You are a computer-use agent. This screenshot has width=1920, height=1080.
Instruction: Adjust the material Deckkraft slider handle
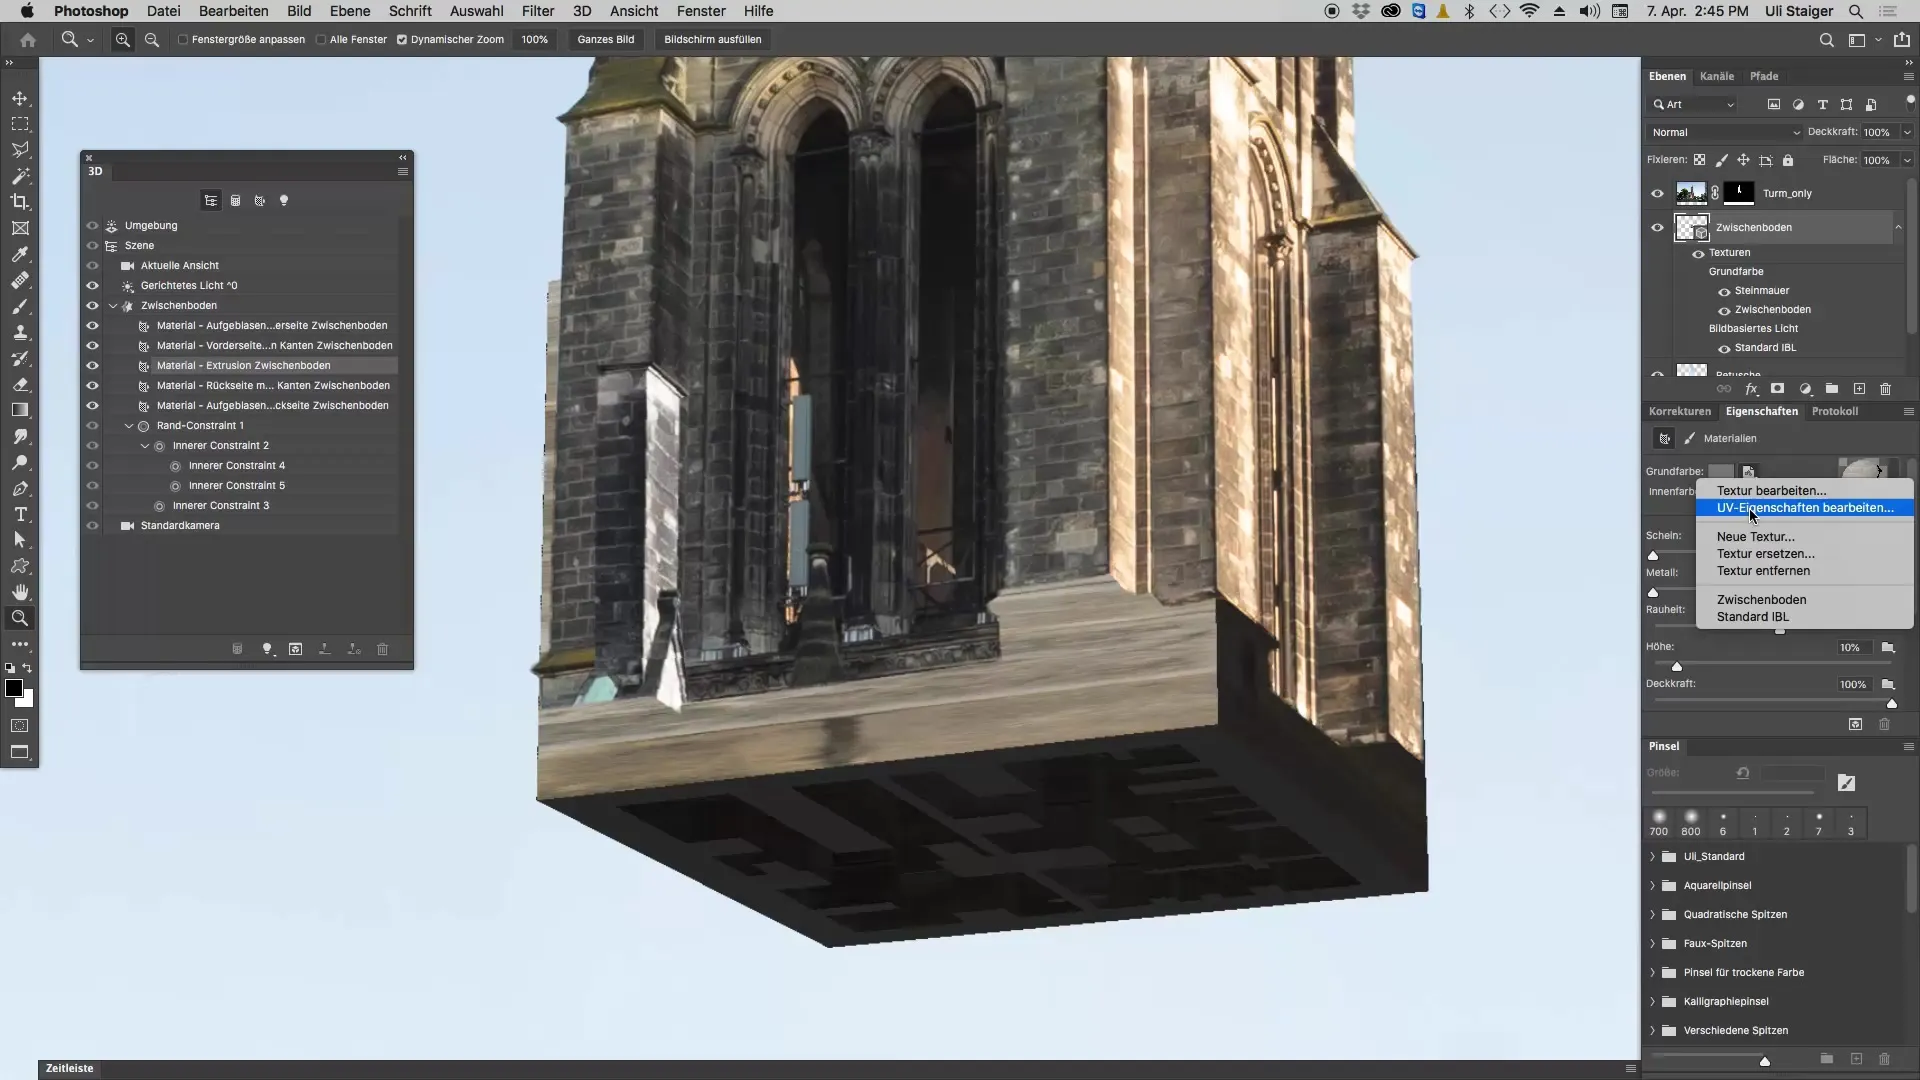[1891, 703]
